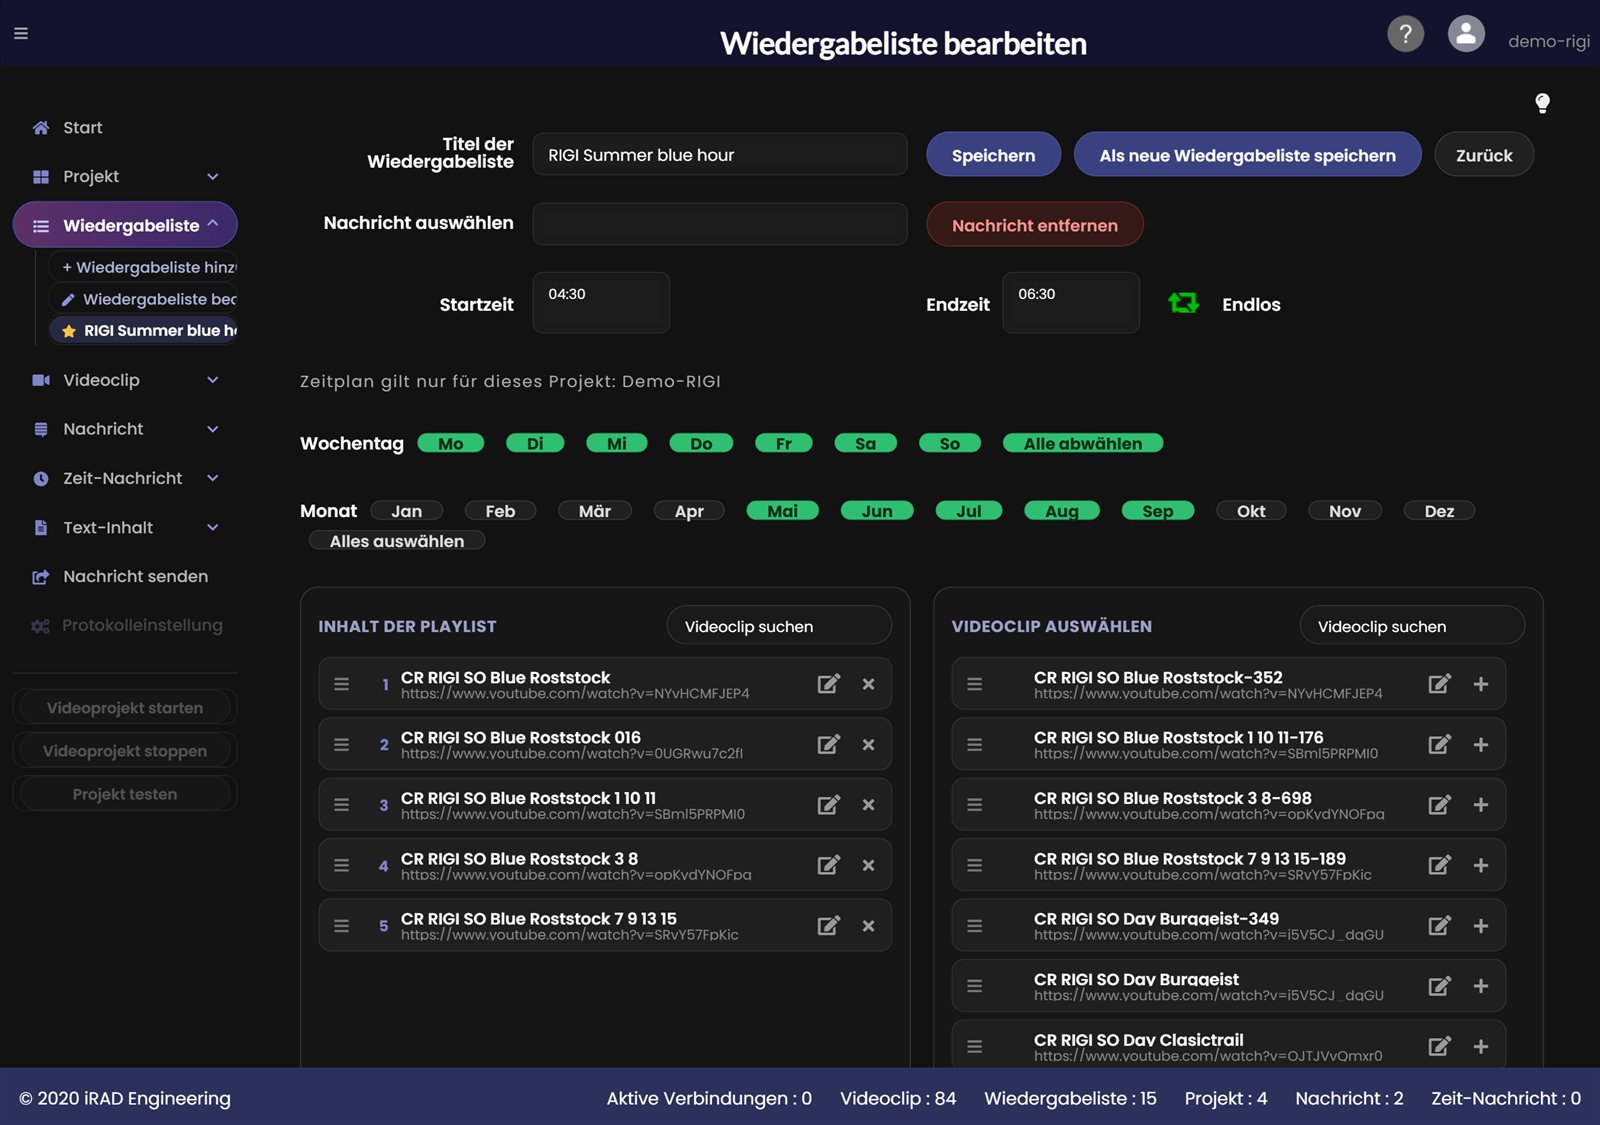Edit playlist item CR RIGI SO Blue Roststock 016
This screenshot has height=1125, width=1600.
click(x=828, y=744)
